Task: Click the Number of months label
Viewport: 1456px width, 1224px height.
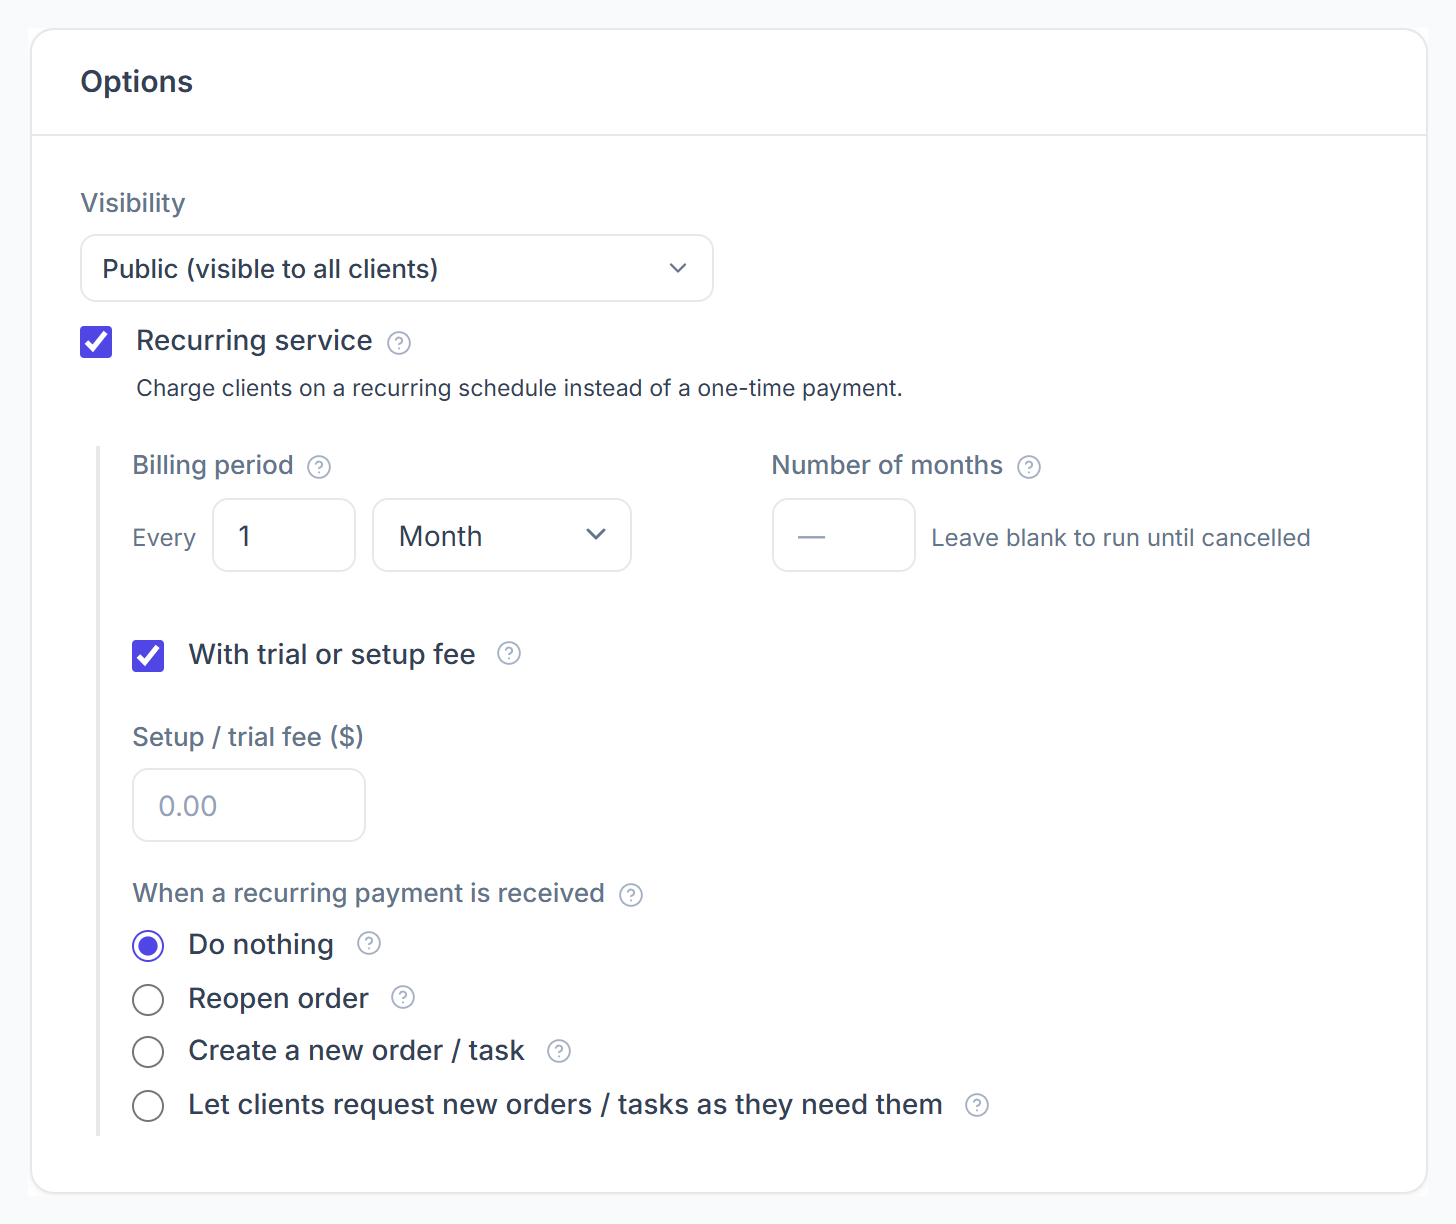Action: point(887,465)
